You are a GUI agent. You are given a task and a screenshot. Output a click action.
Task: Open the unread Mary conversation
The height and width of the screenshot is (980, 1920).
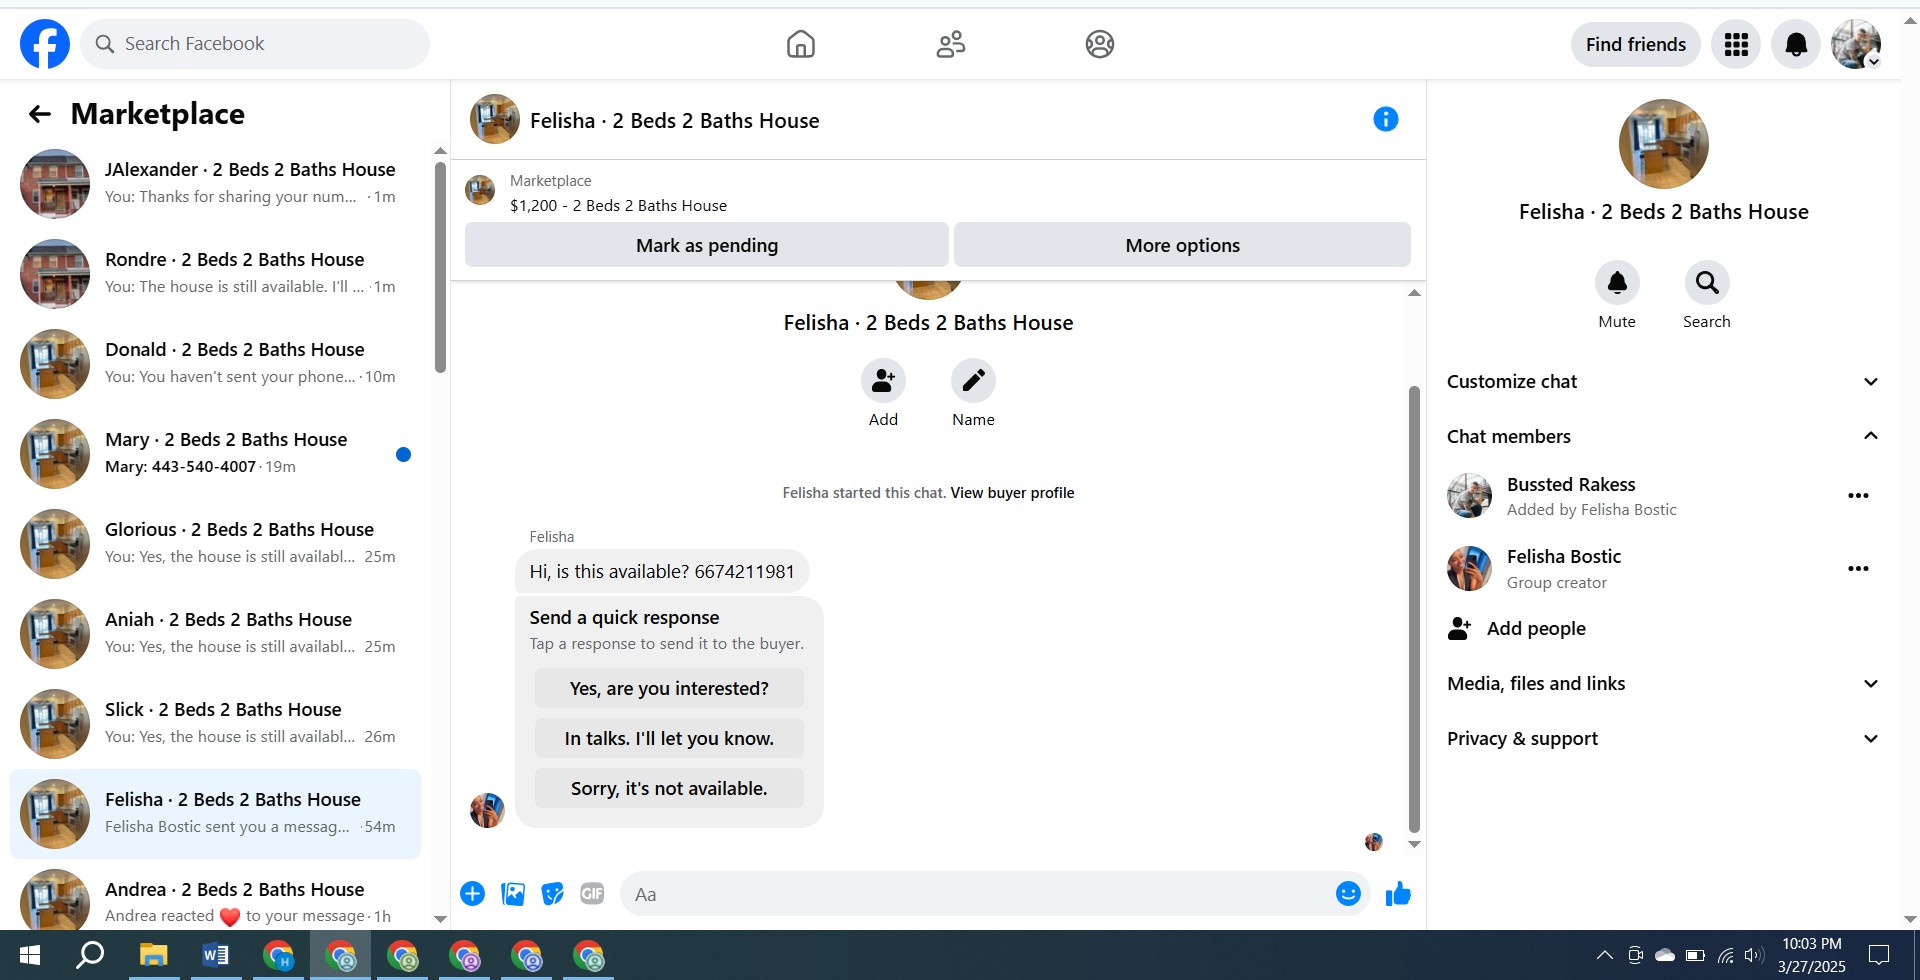coord(215,454)
